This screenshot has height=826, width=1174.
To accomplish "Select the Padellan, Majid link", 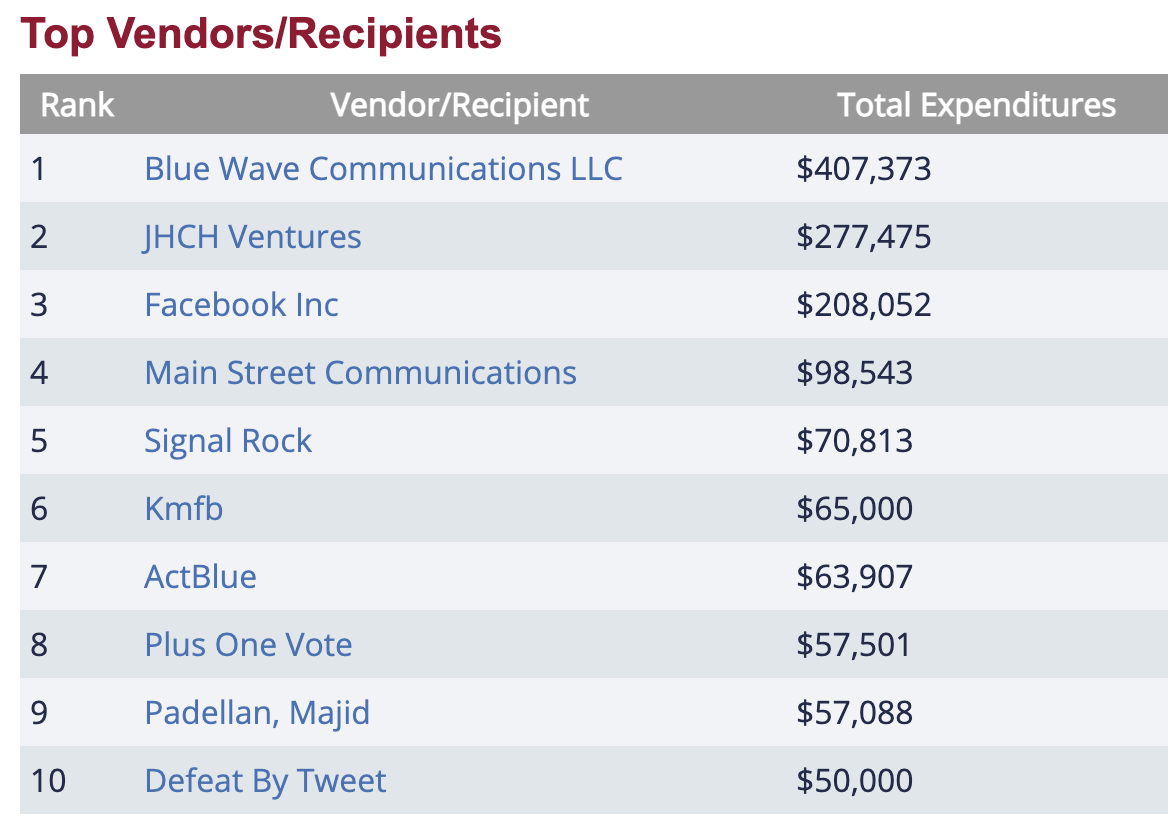I will (257, 712).
